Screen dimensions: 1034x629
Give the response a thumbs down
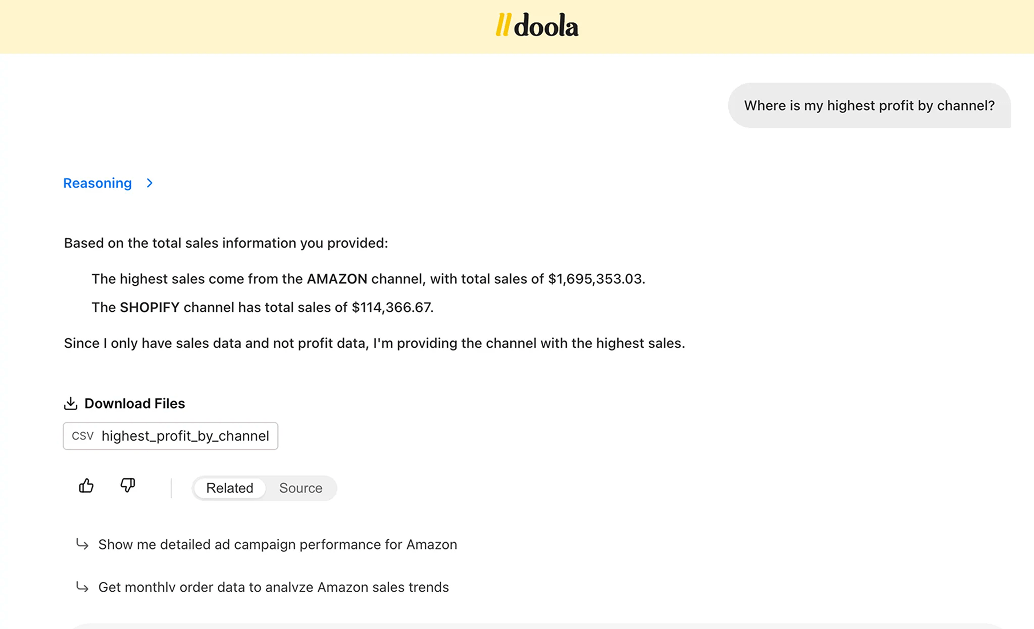(127, 486)
